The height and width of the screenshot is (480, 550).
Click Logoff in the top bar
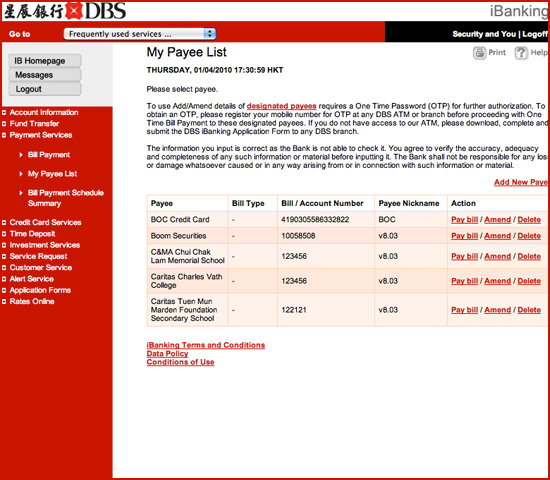click(x=535, y=34)
